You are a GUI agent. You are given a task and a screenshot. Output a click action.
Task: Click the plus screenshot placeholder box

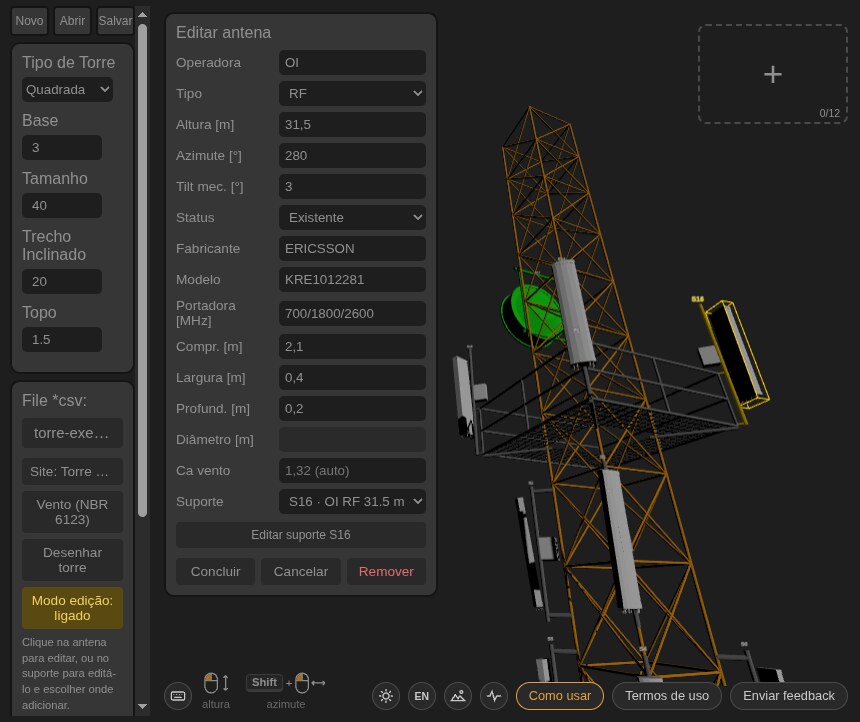click(x=773, y=74)
